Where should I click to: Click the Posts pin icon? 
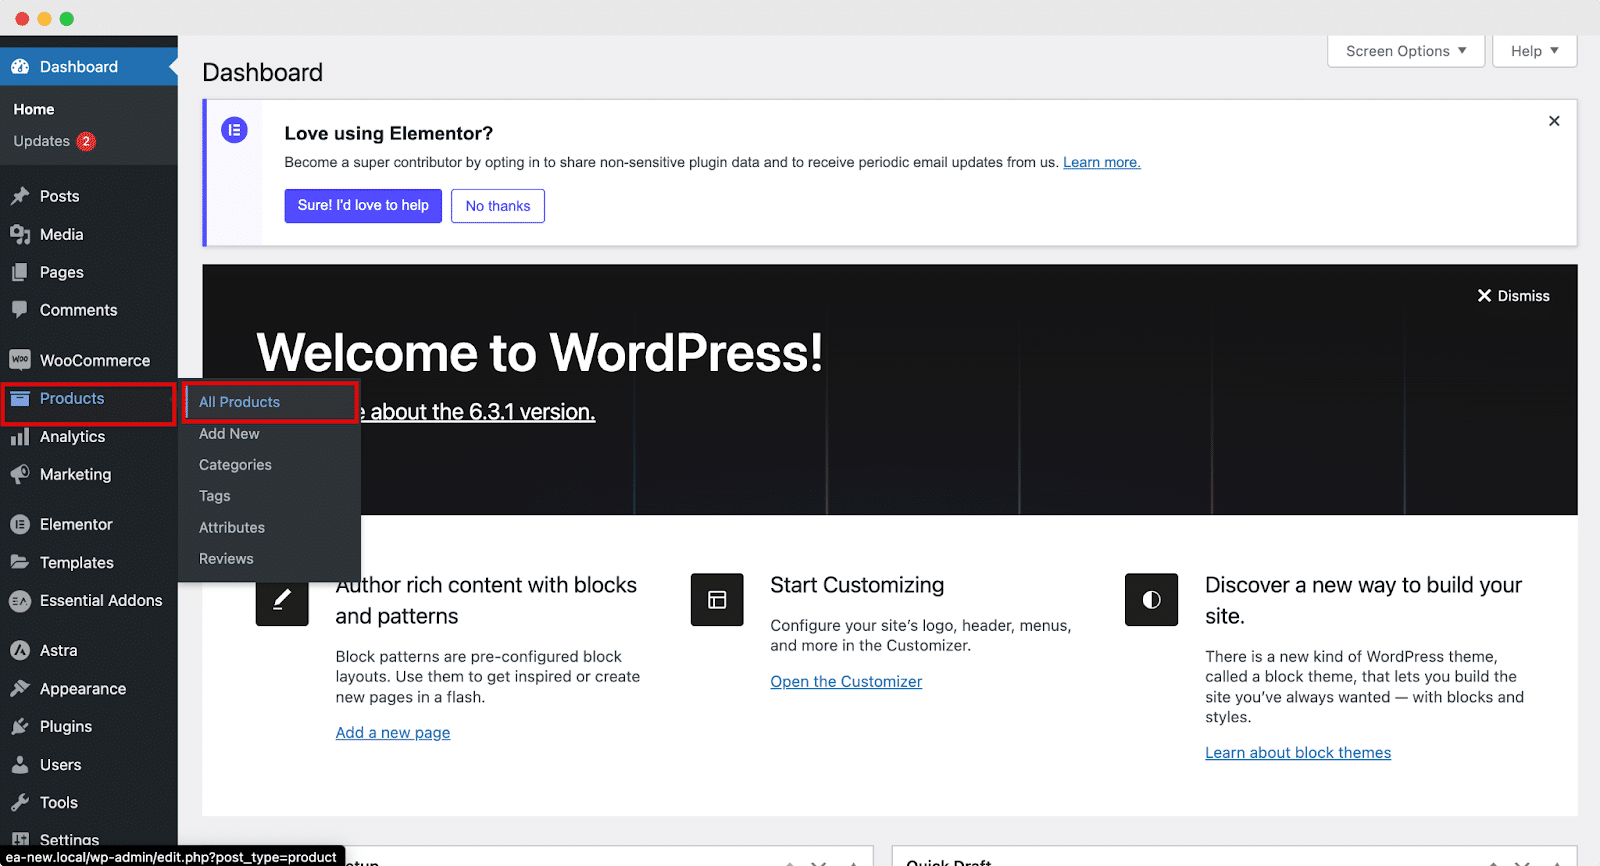20,196
